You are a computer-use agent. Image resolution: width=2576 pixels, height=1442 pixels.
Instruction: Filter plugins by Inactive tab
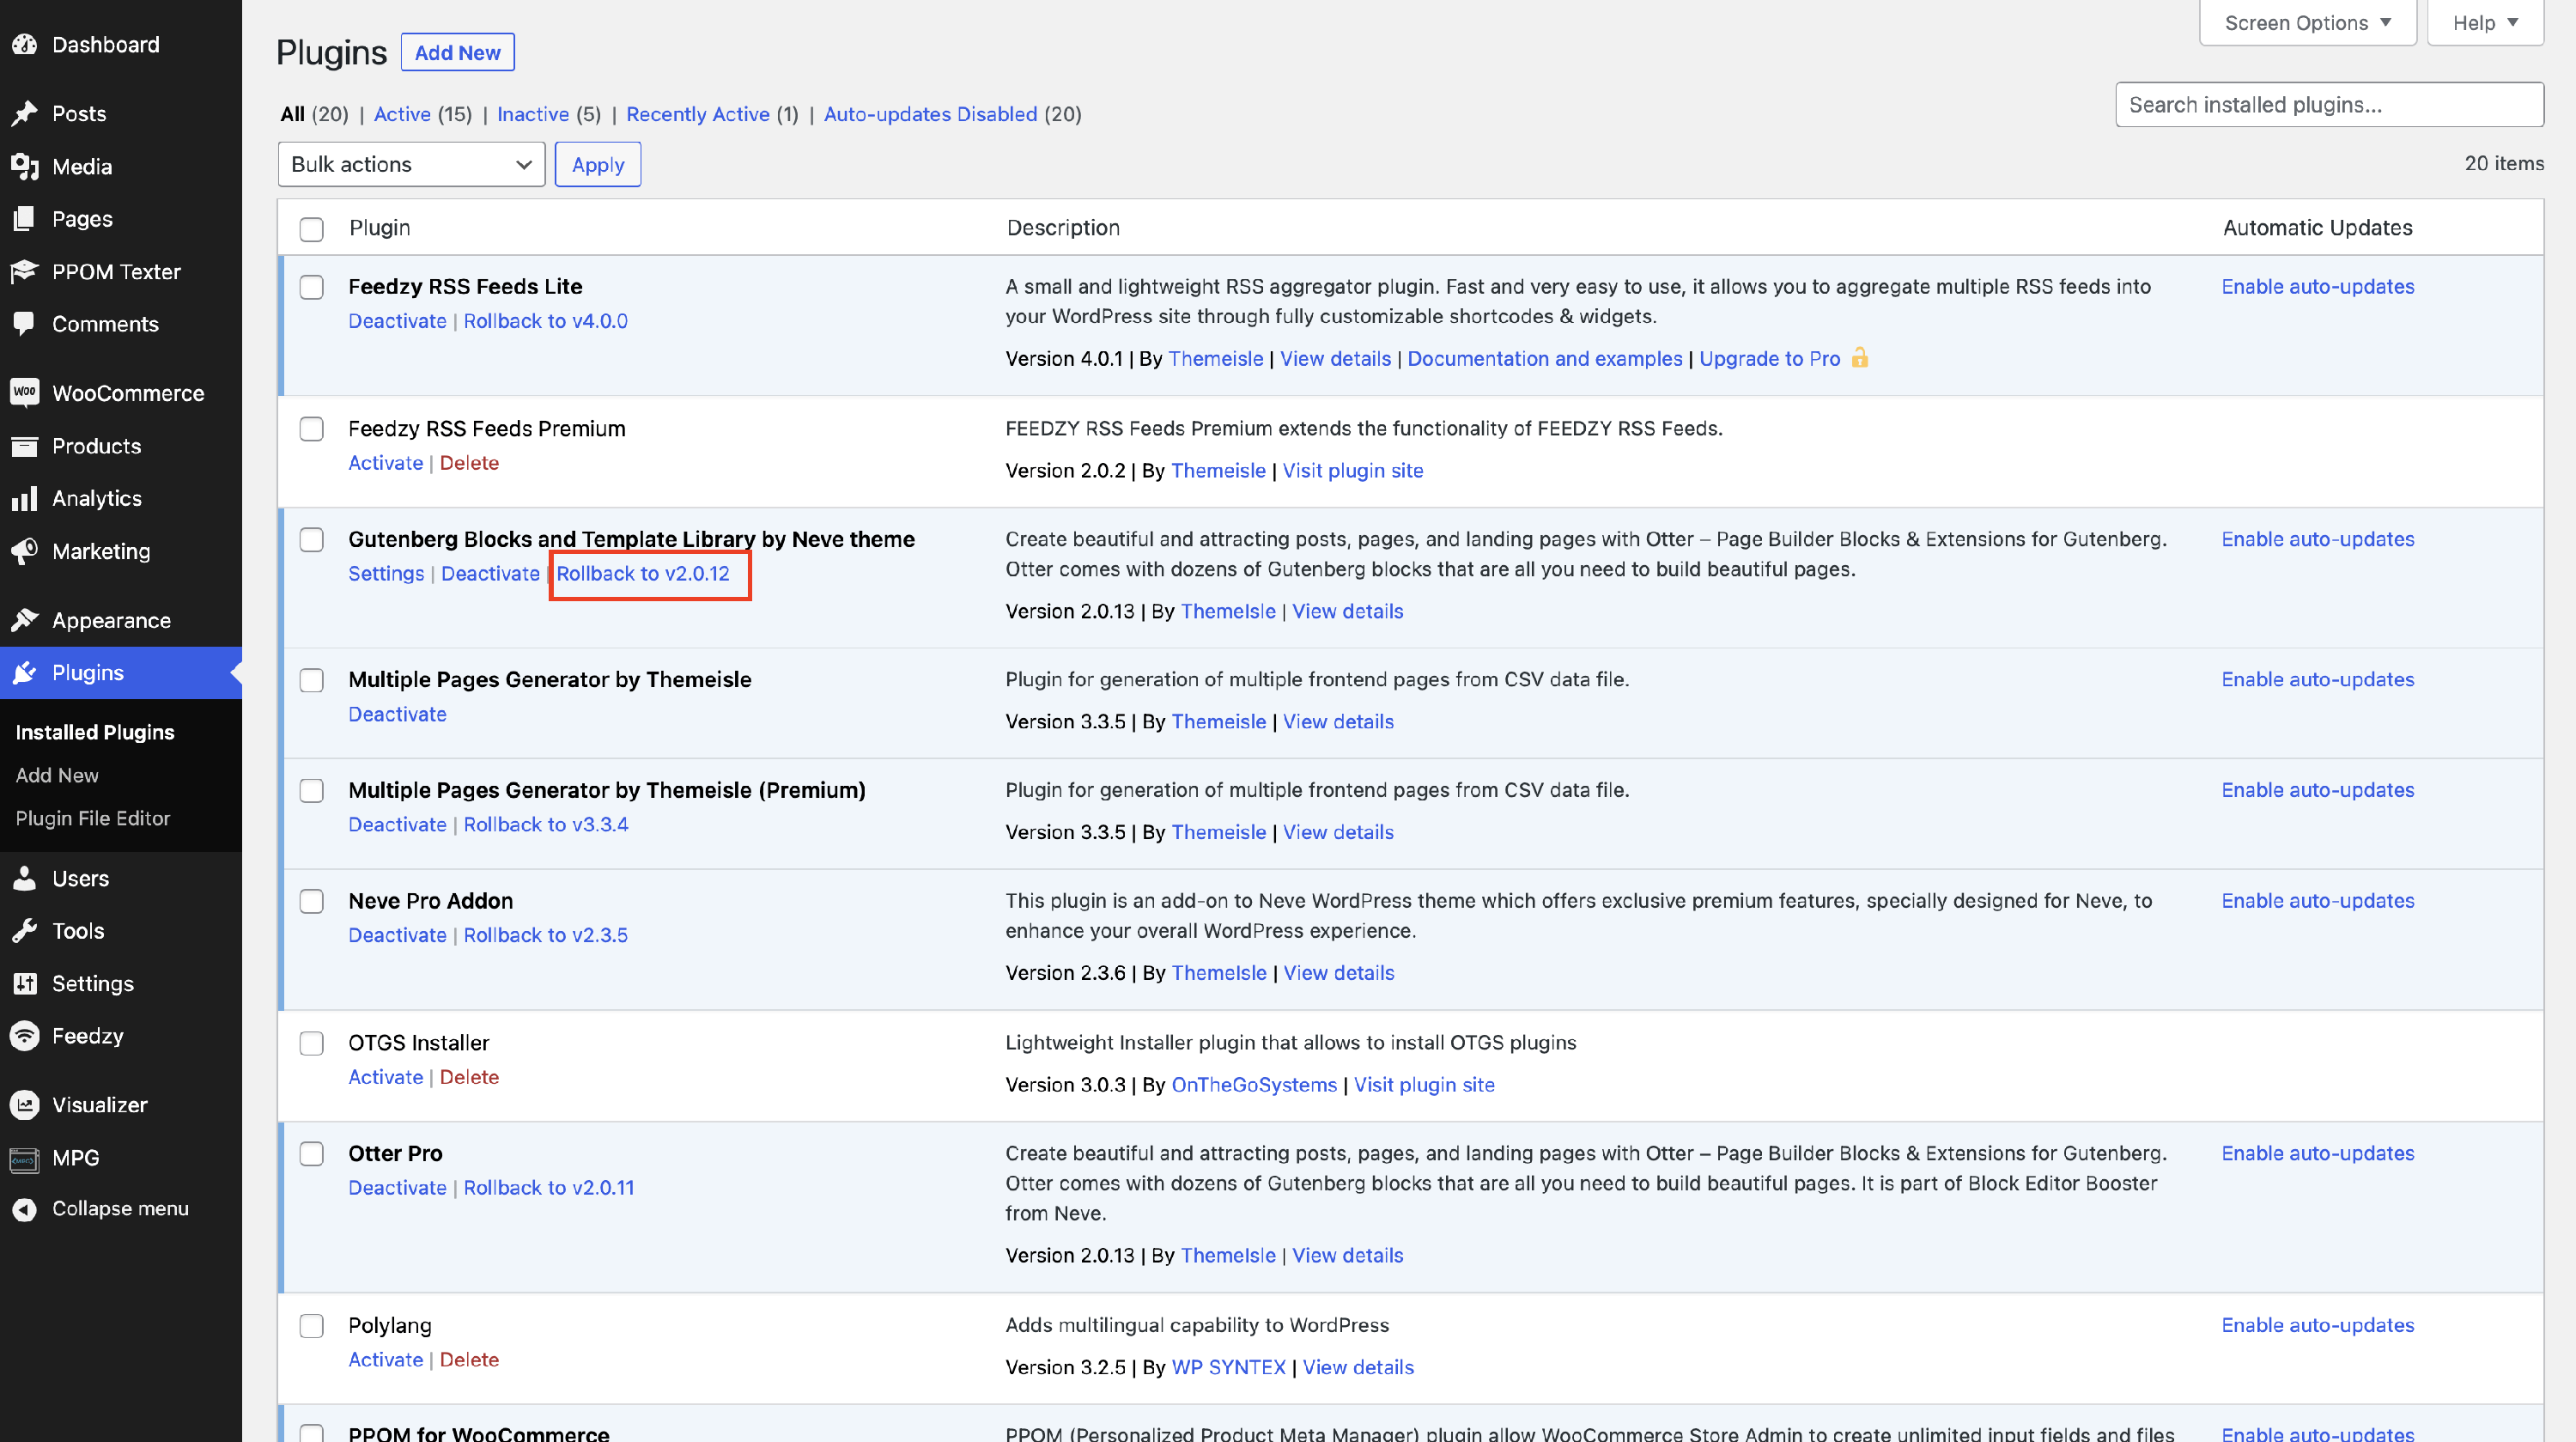(x=532, y=114)
